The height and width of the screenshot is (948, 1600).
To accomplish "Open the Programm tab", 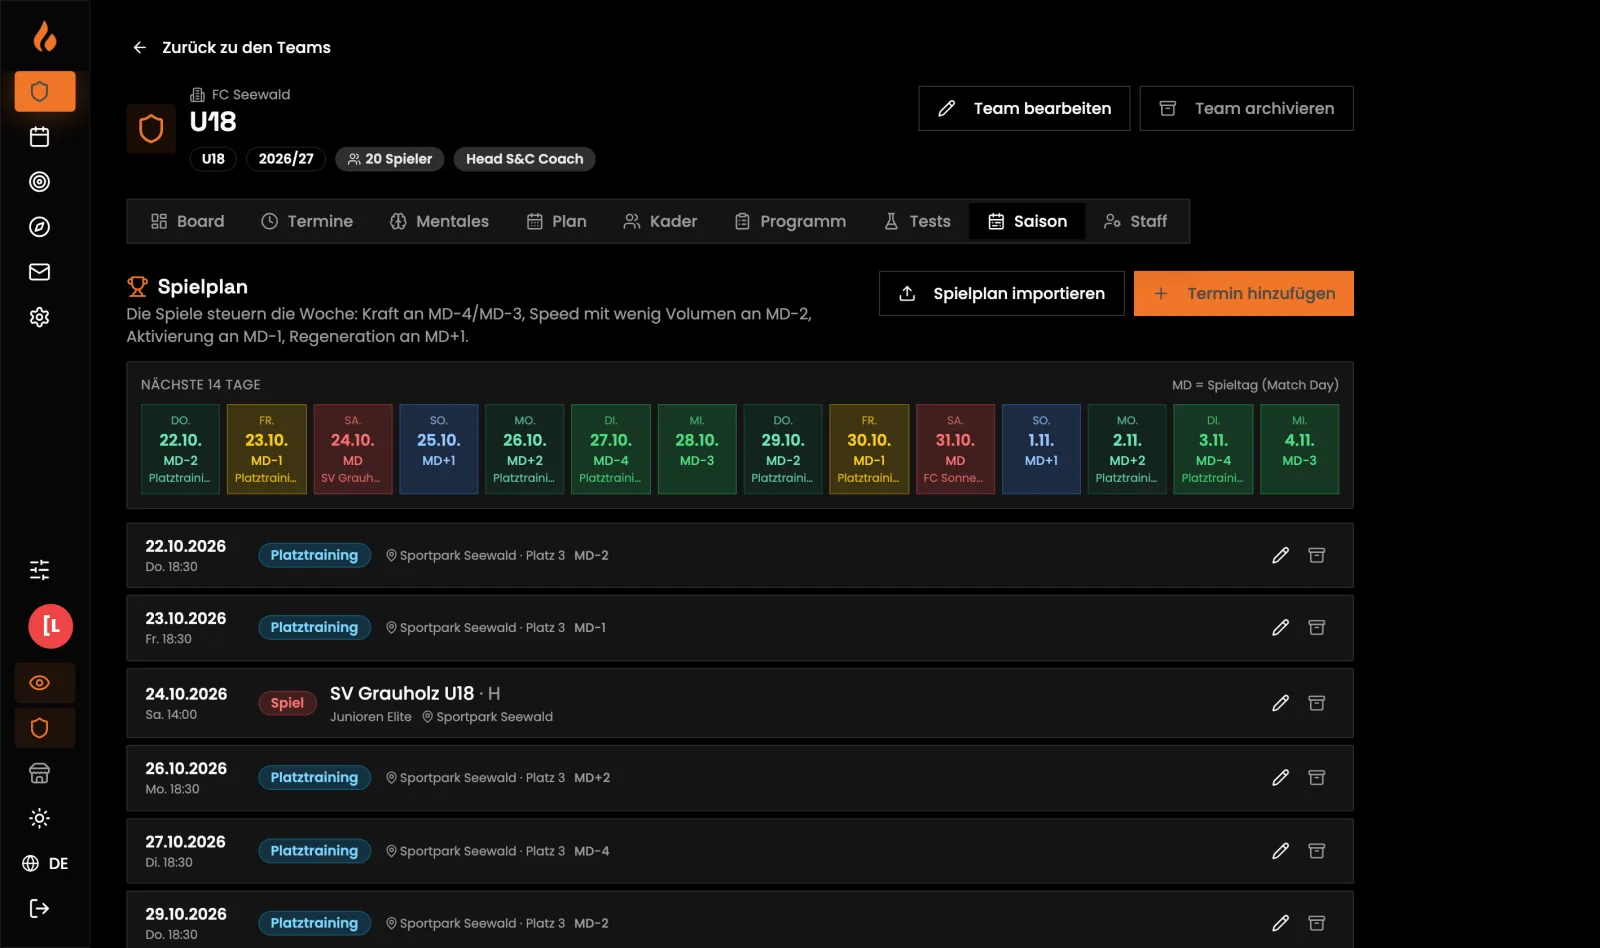I will (790, 221).
